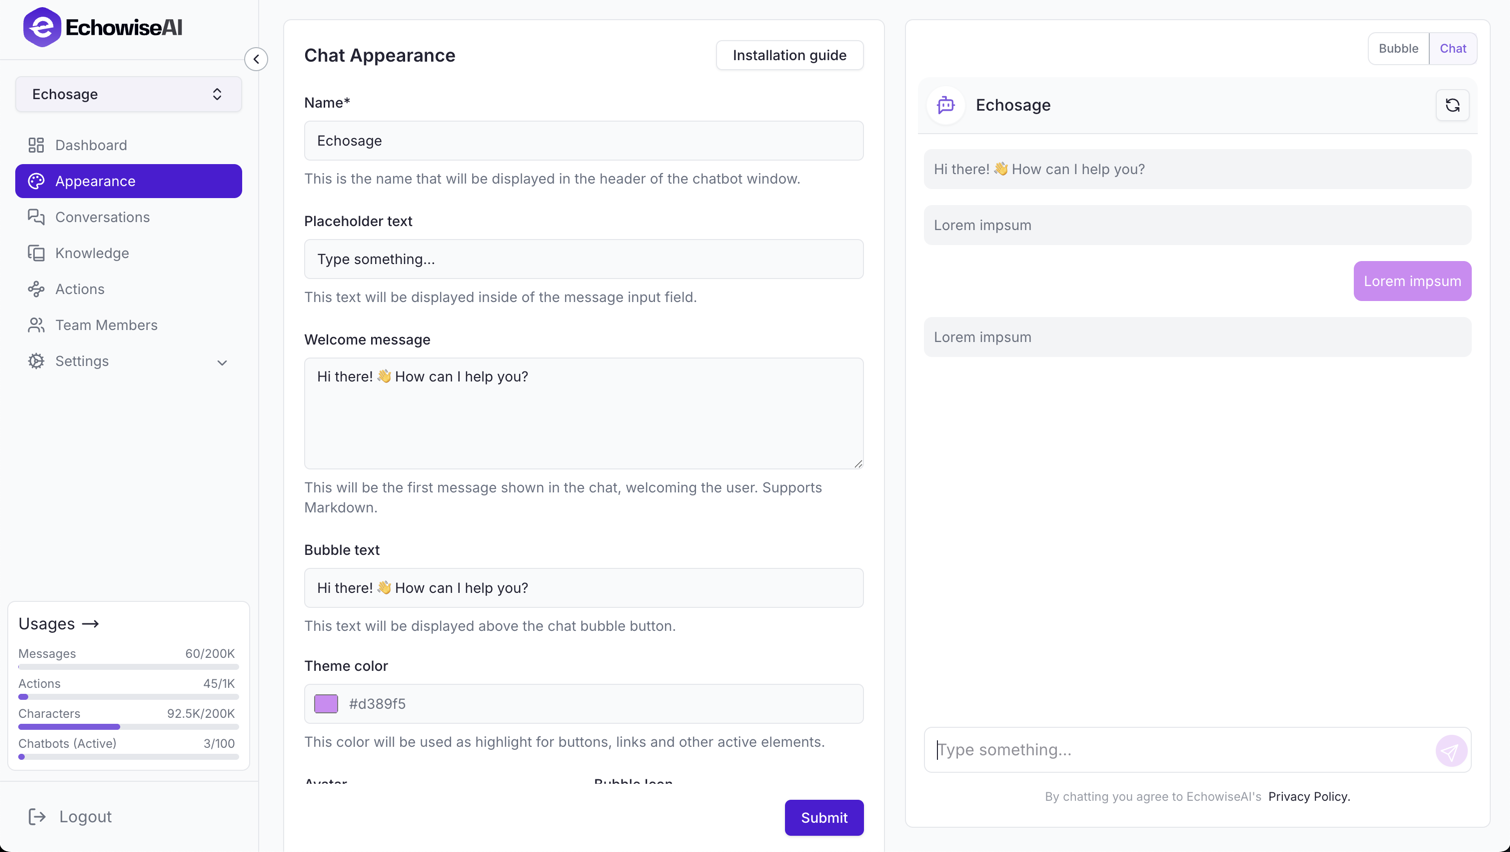View Team Members via sidebar icon
The width and height of the screenshot is (1510, 852).
click(x=38, y=325)
